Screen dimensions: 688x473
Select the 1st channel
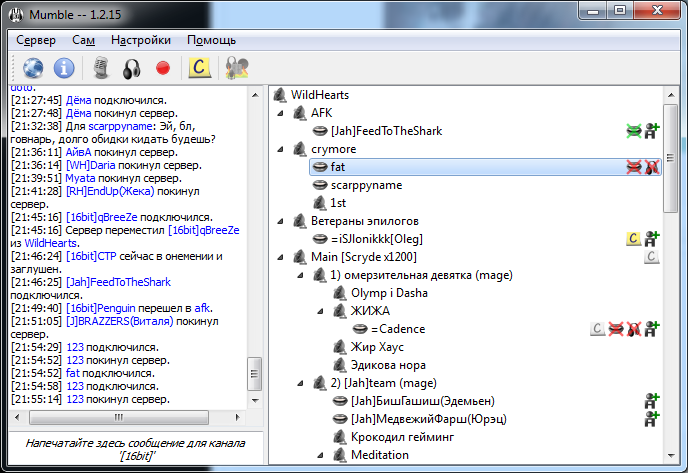coord(338,203)
